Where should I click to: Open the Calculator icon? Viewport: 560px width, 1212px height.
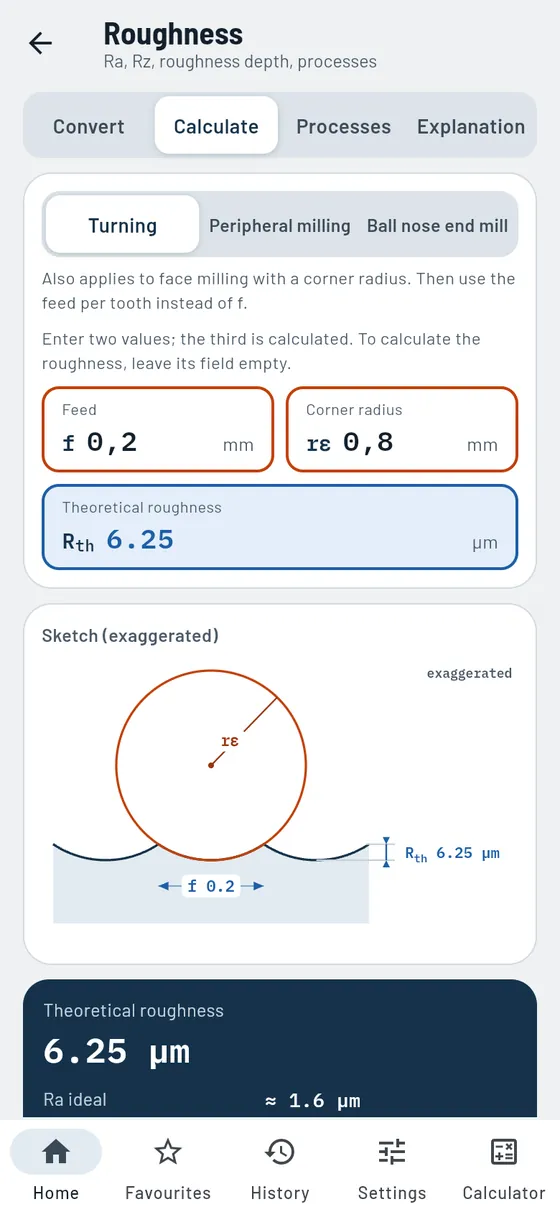[x=504, y=1152]
